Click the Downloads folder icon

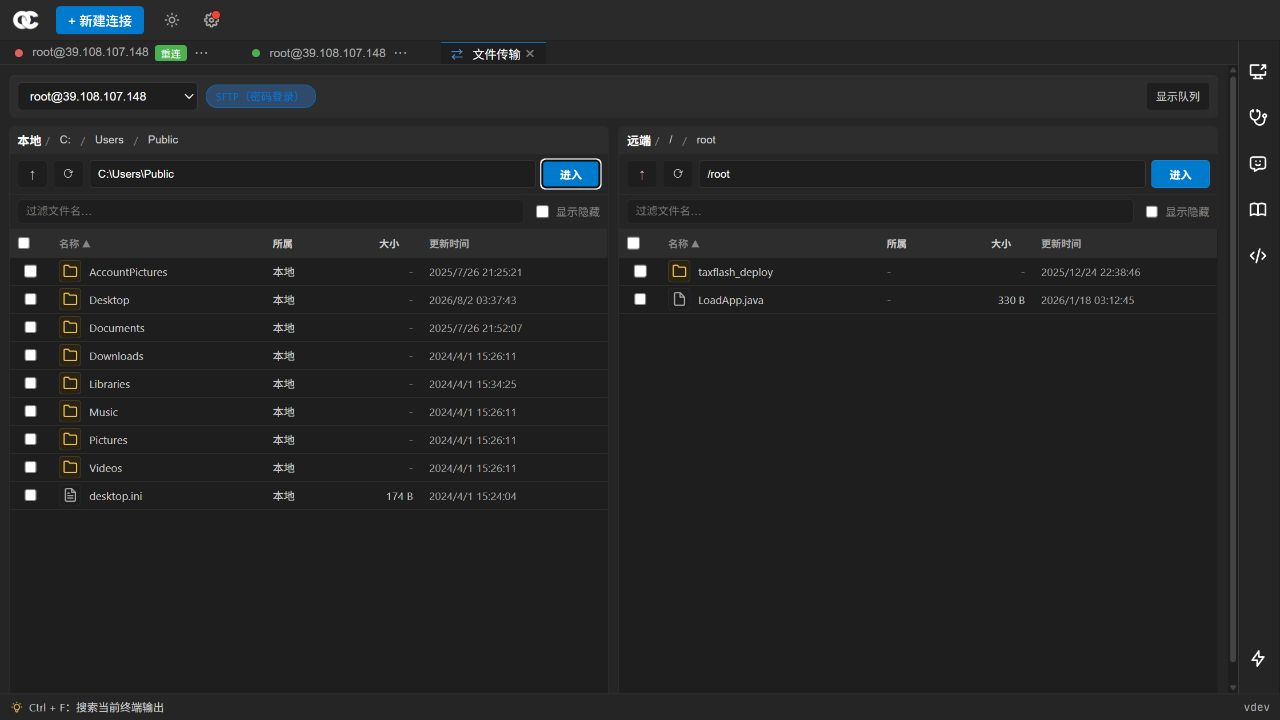pos(70,356)
